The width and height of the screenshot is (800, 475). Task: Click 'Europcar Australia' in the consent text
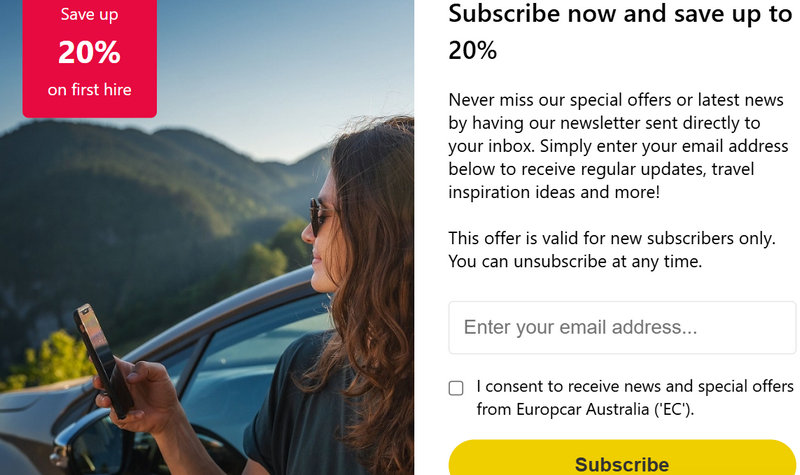click(583, 410)
